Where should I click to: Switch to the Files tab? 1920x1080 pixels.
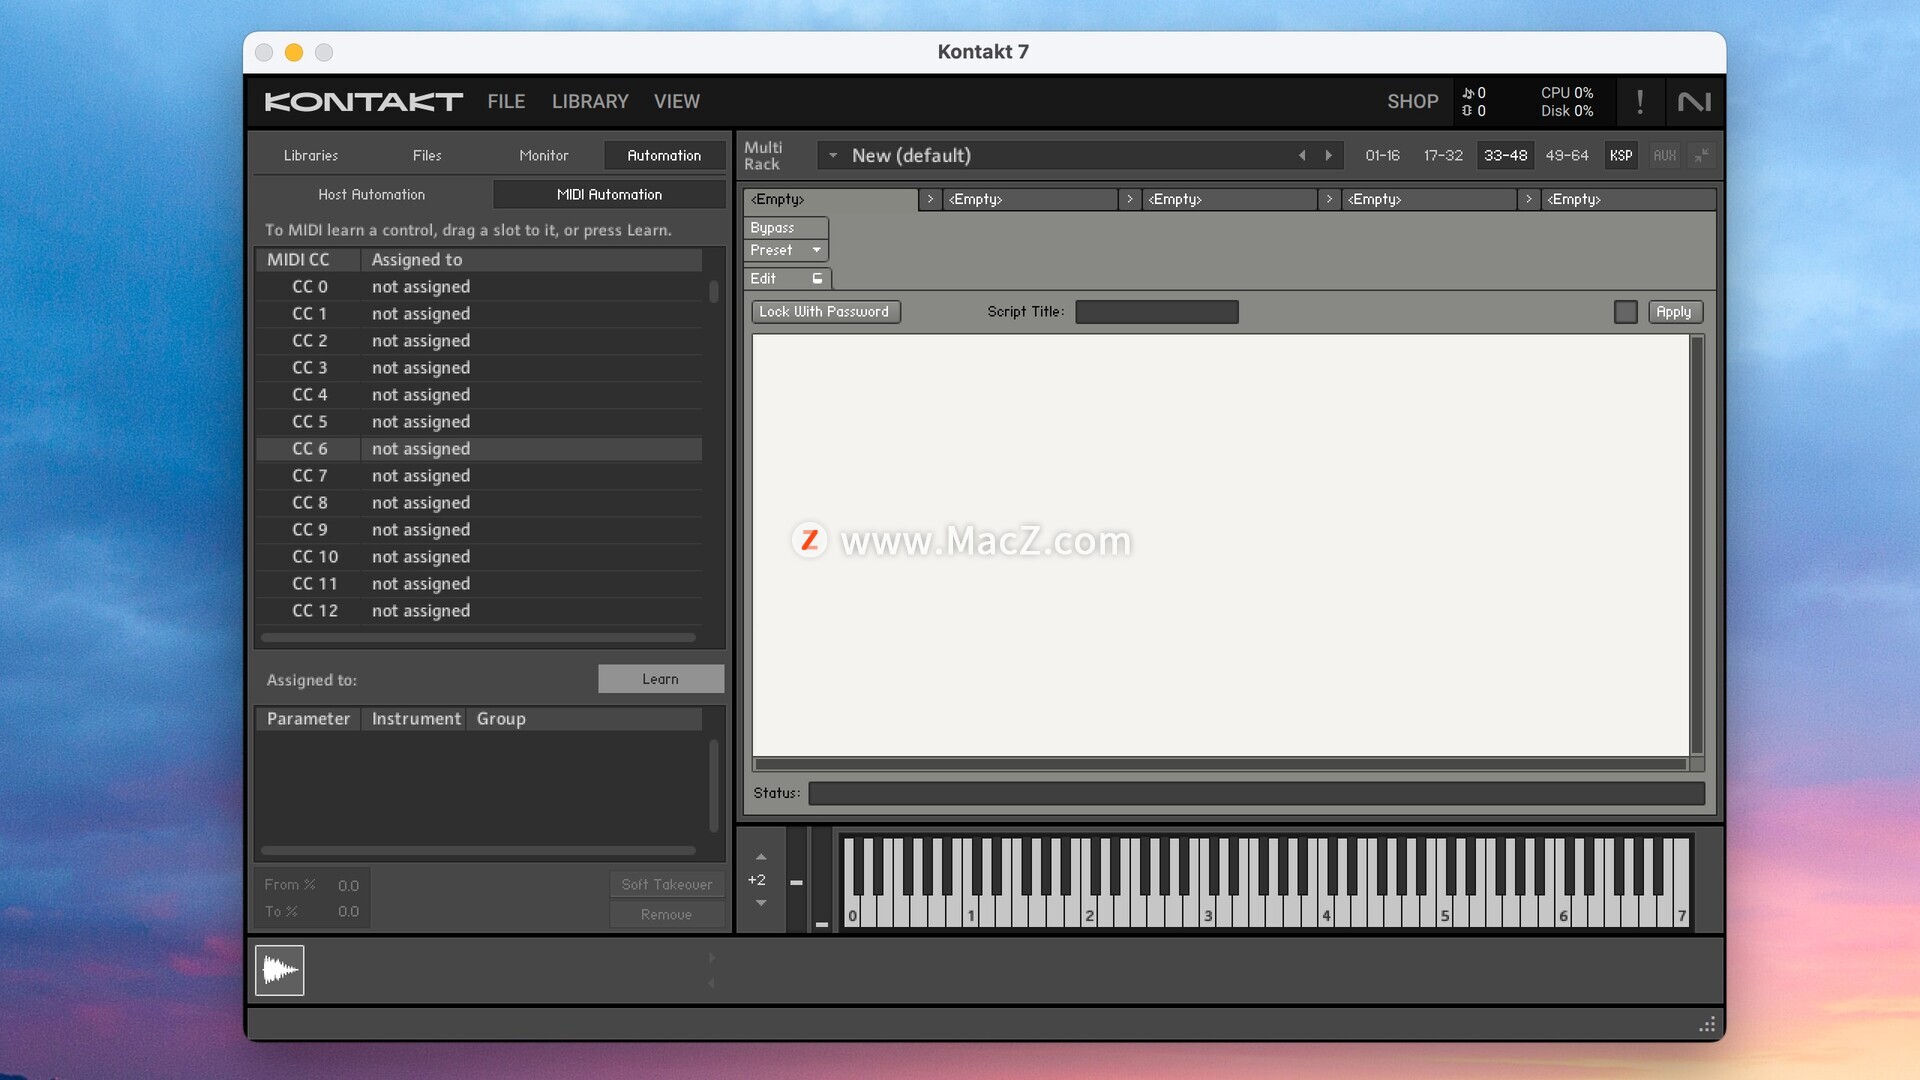pos(427,155)
